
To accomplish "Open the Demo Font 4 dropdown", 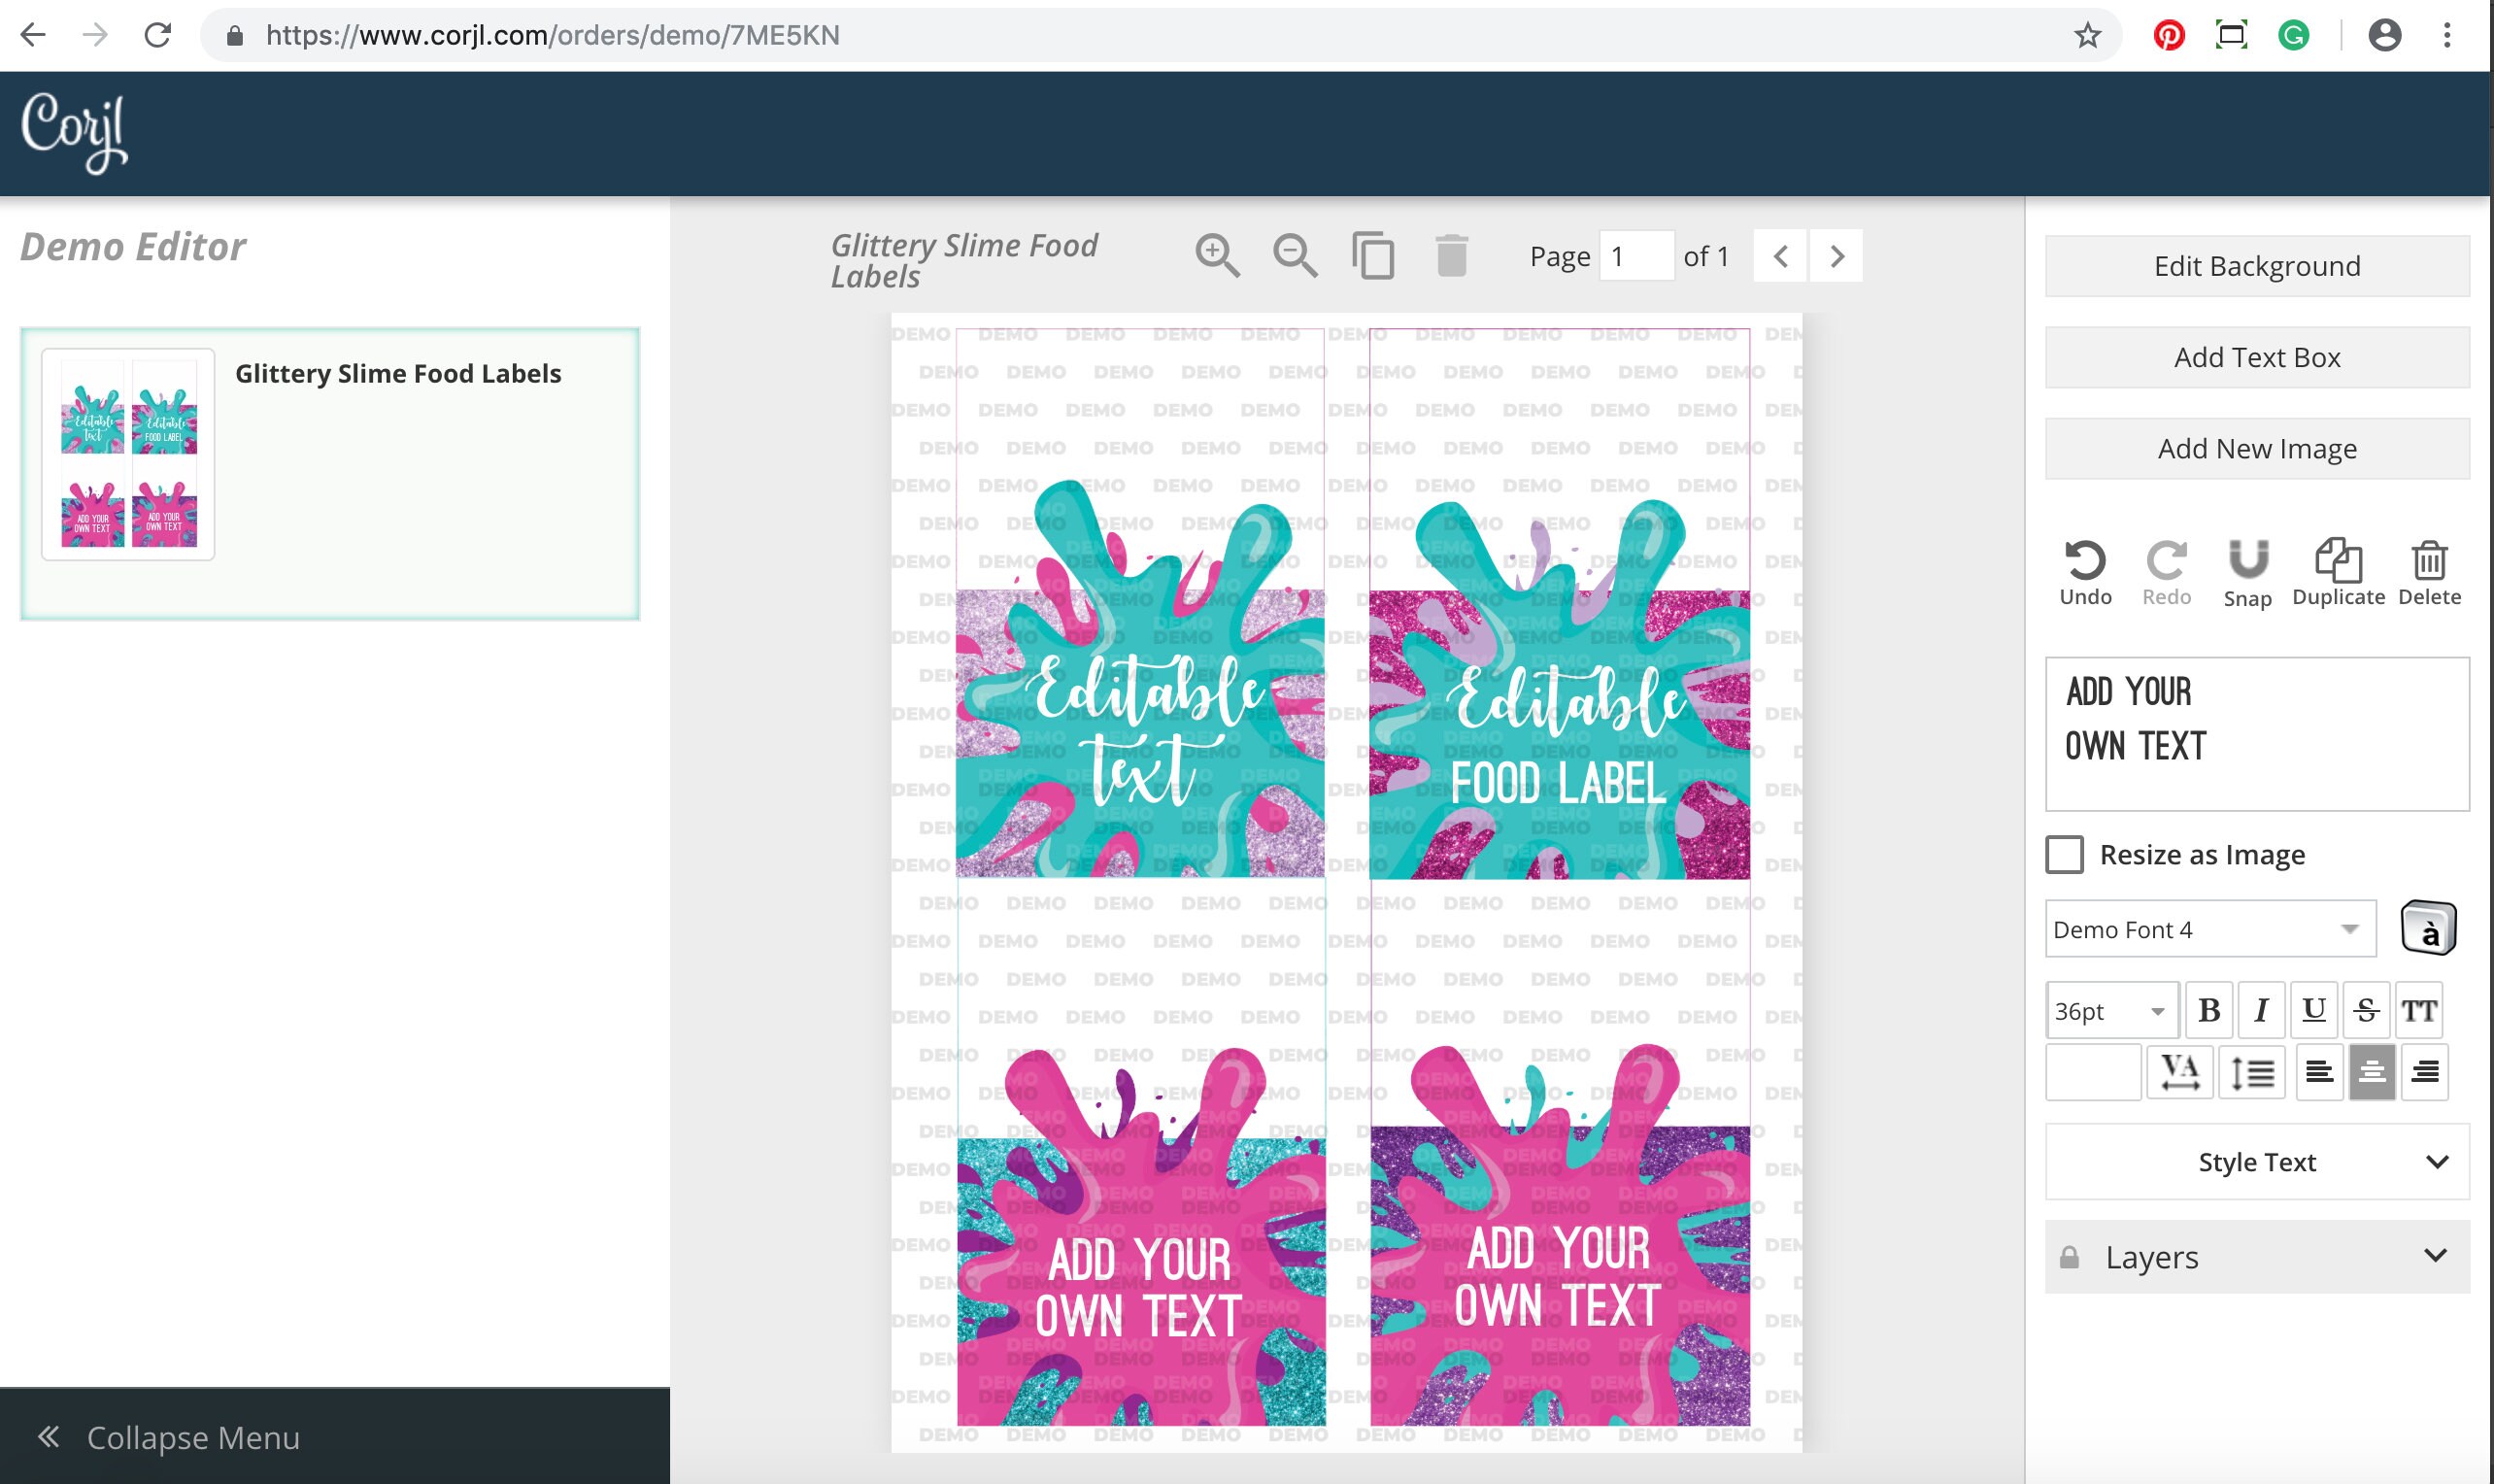I will pos(2210,929).
